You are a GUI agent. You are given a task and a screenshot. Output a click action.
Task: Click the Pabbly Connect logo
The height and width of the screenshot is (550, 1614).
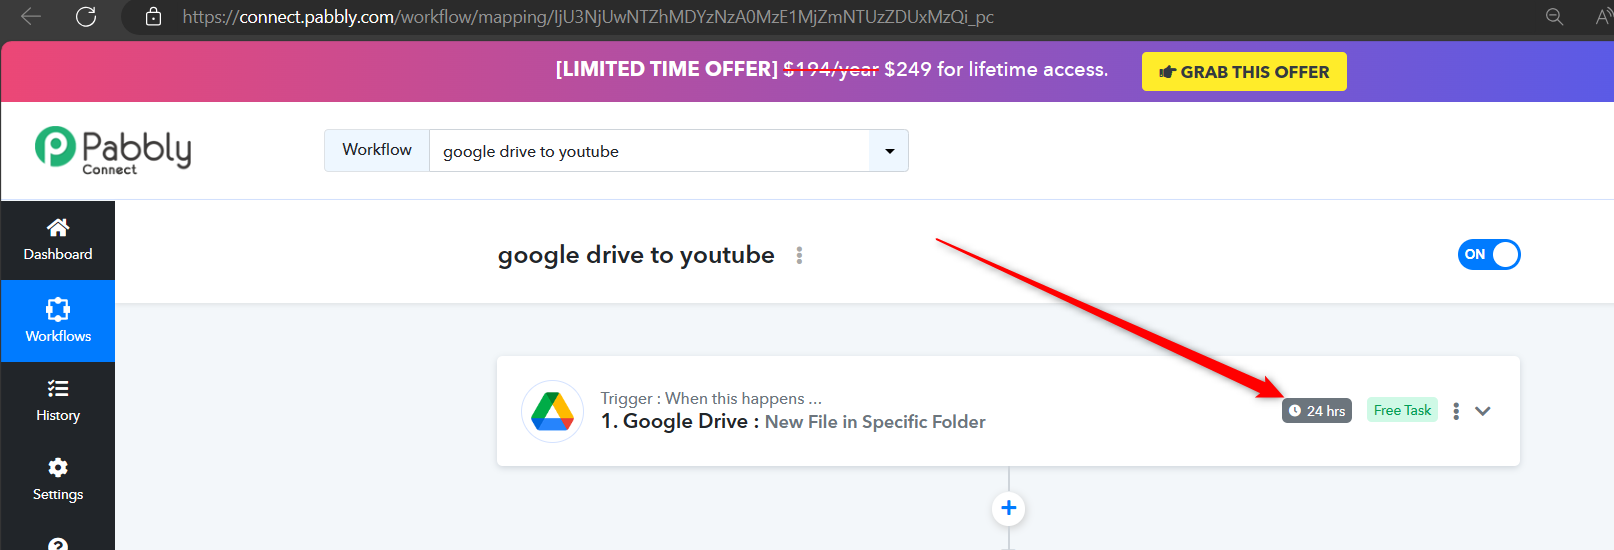coord(113,151)
